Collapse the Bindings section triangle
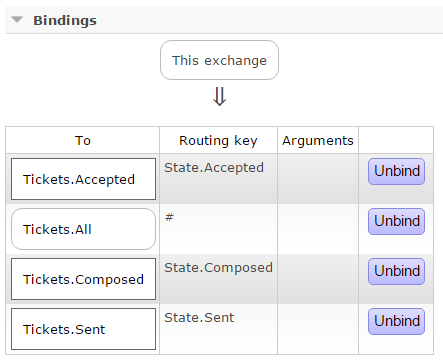The image size is (443, 362). tap(17, 20)
